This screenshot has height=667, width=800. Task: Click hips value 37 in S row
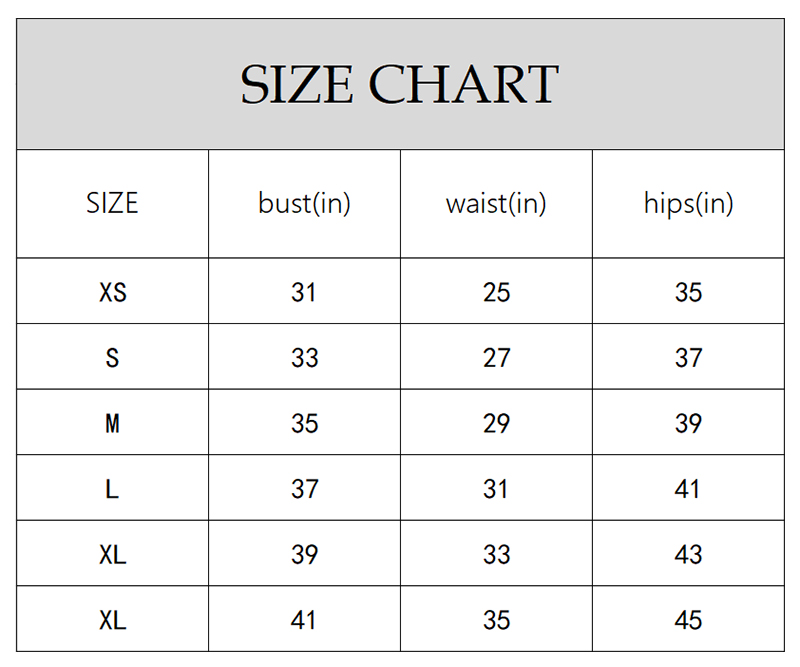point(688,357)
